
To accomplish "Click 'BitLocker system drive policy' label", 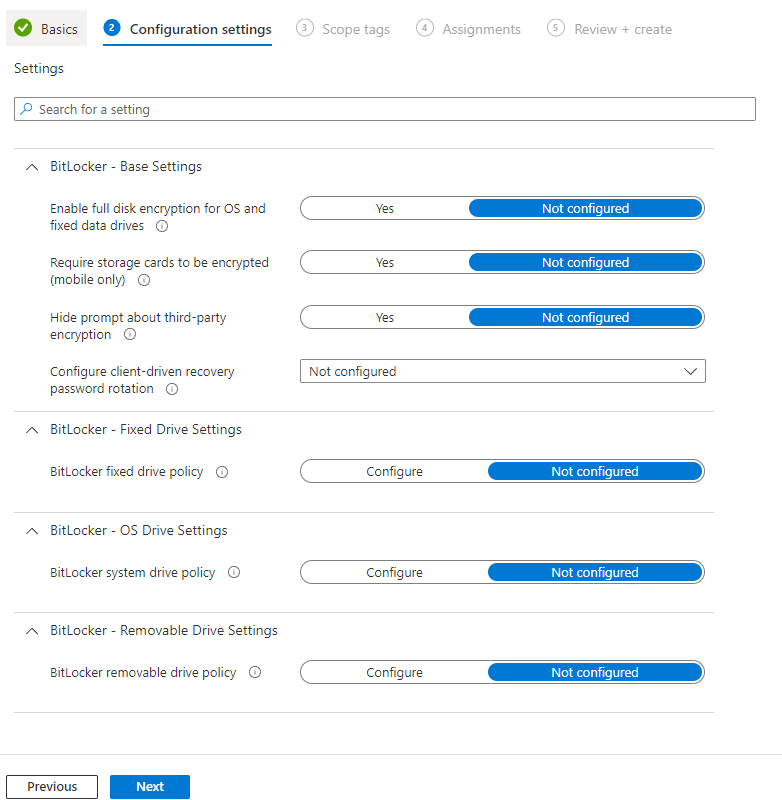I will 133,572.
